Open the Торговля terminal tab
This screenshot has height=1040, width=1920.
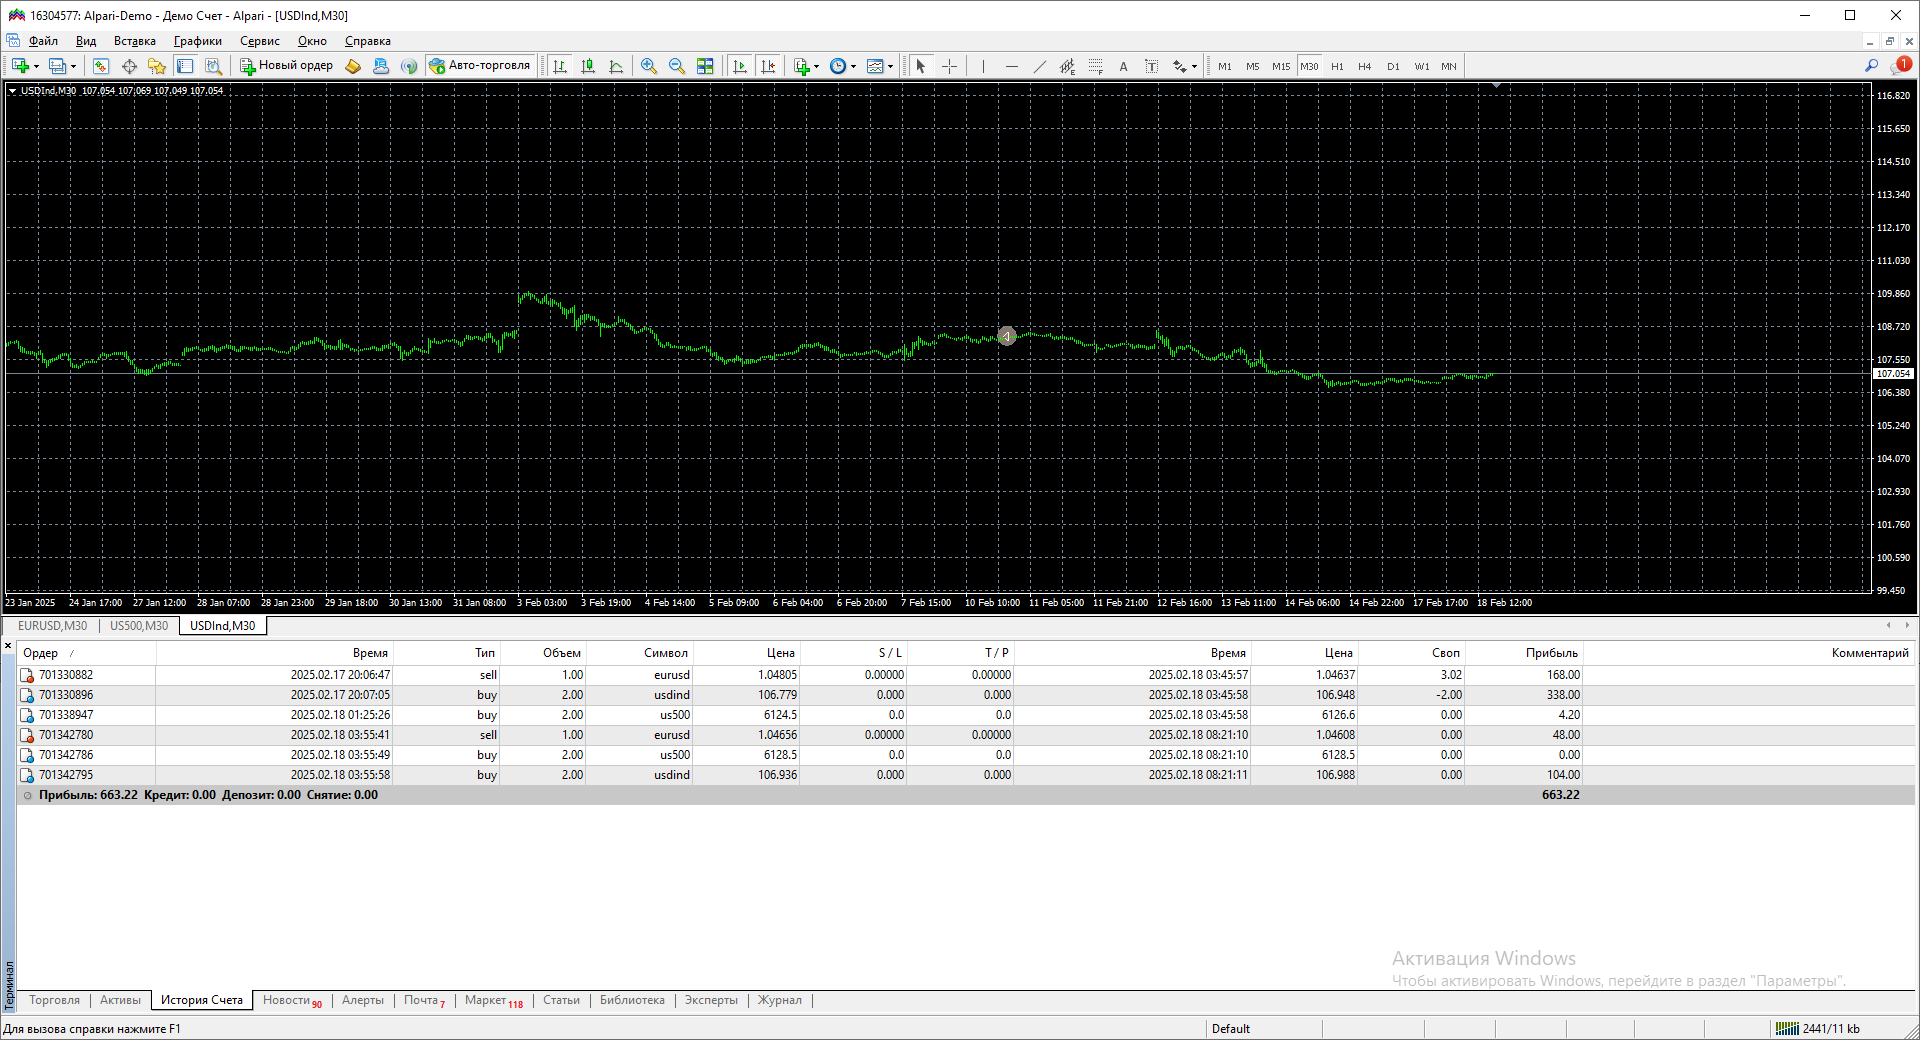54,1000
